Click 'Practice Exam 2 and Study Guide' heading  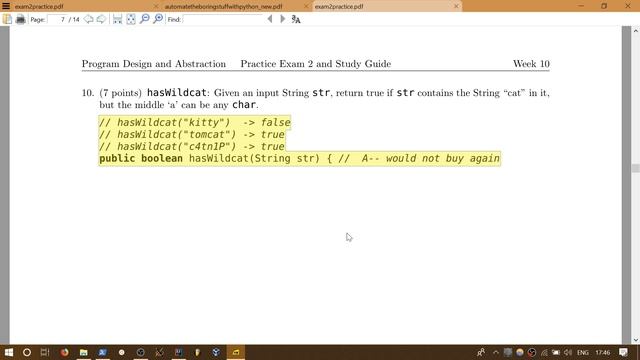316,64
